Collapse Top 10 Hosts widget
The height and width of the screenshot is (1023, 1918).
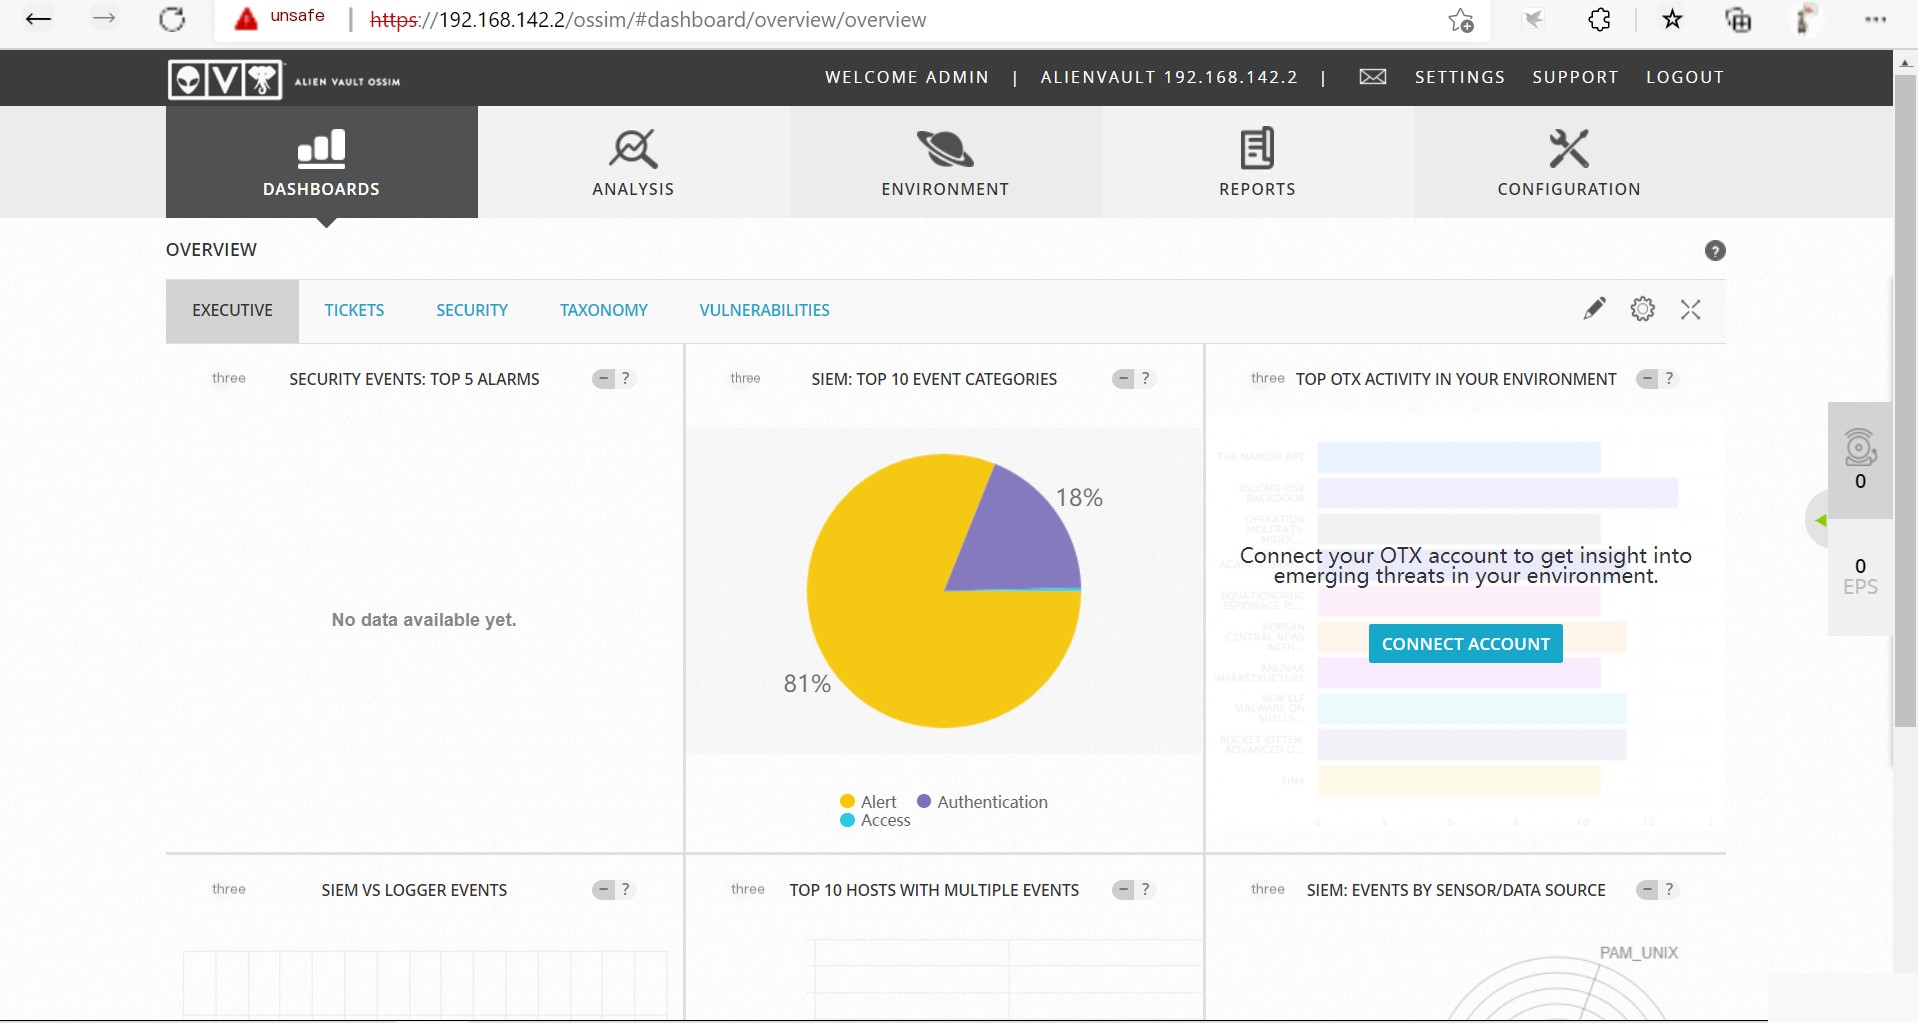click(1123, 890)
